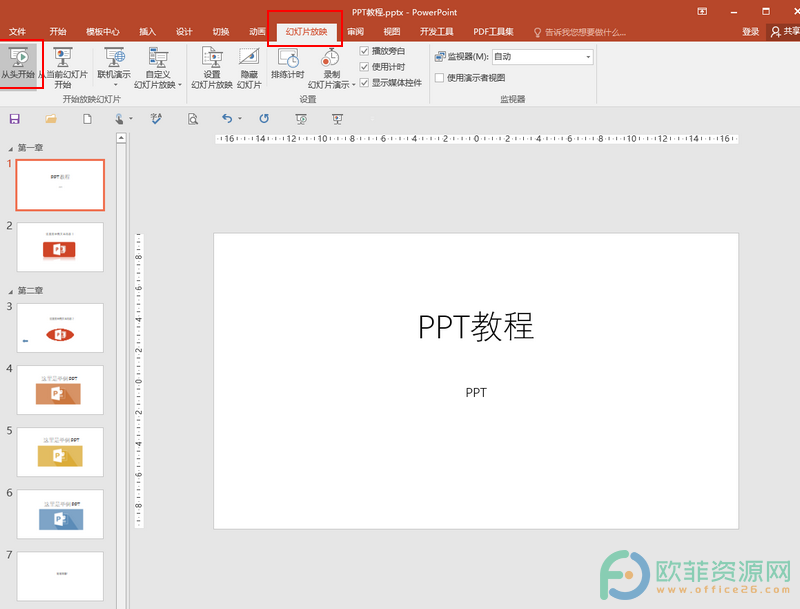
Task: Click the ribbon display options icon in title bar
Action: (702, 11)
